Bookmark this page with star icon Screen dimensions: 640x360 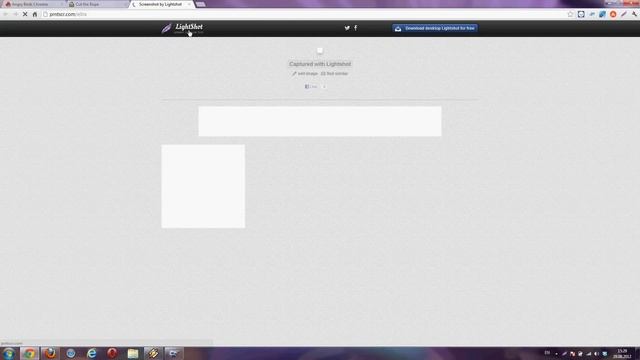click(570, 14)
